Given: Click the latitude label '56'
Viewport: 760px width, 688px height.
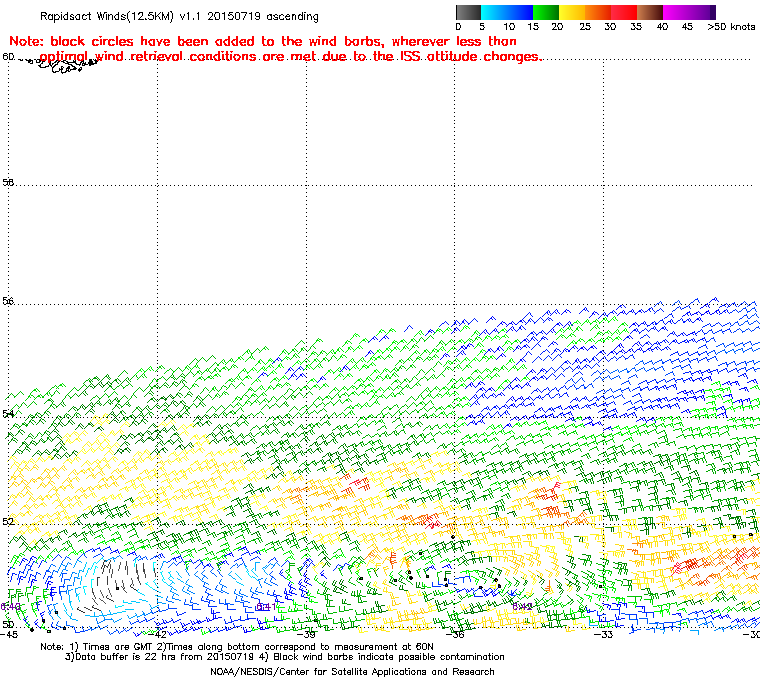Looking at the screenshot, I should click(x=8, y=301).
